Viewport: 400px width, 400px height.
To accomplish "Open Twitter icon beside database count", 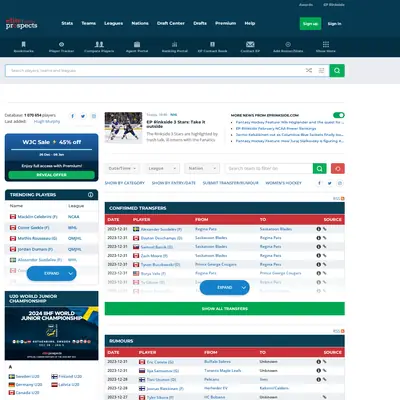I will [83, 116].
